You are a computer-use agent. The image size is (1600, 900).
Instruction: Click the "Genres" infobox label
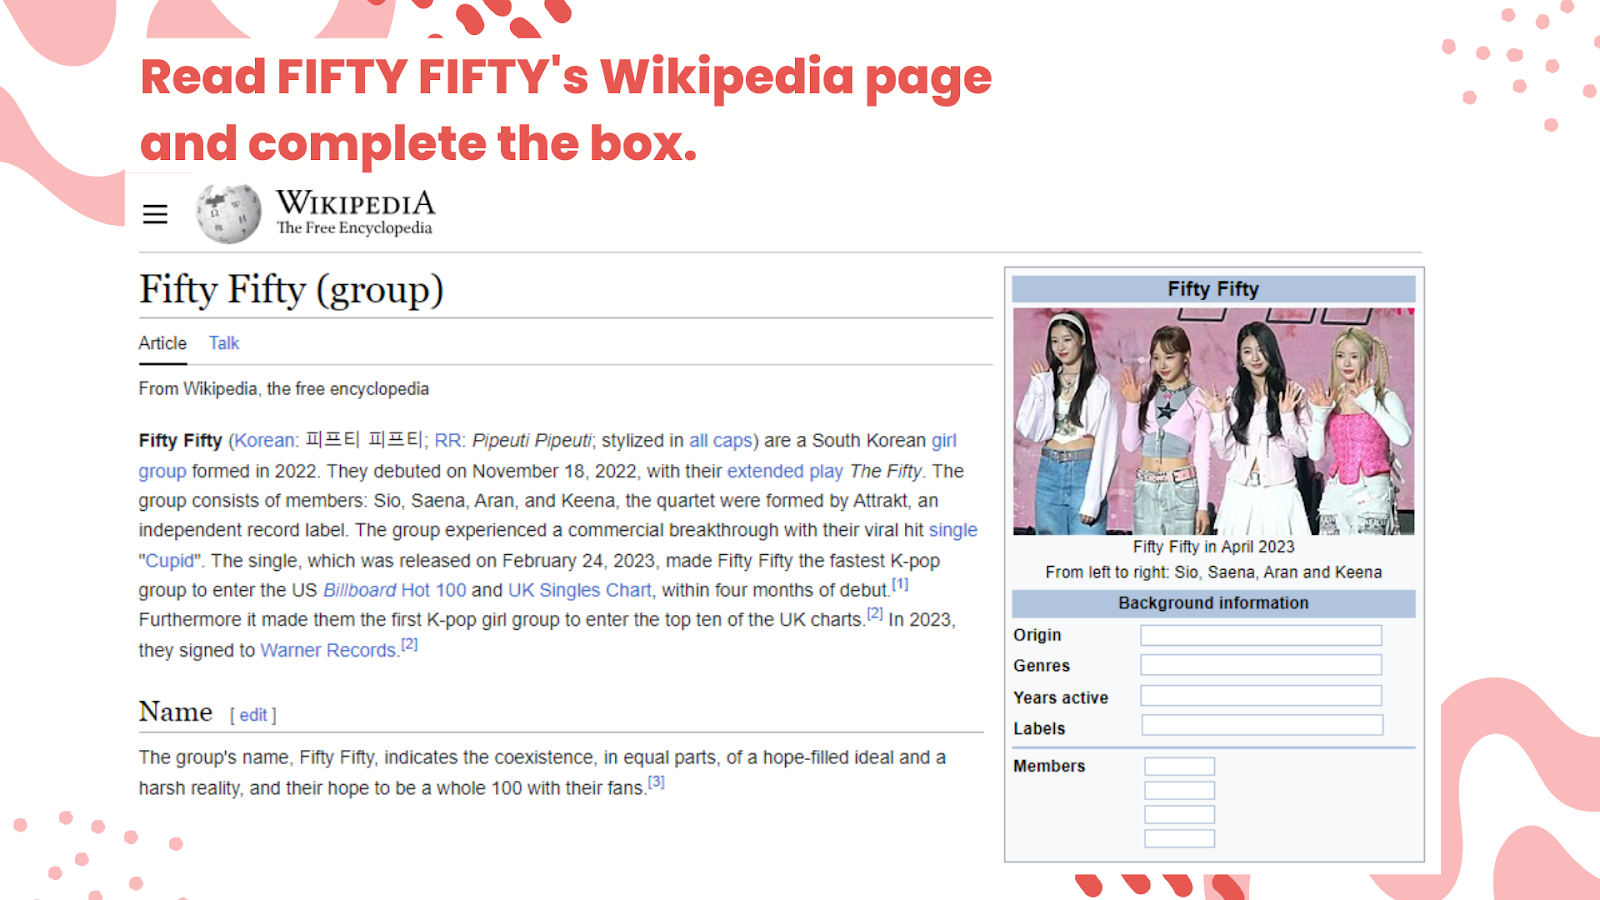point(1041,666)
